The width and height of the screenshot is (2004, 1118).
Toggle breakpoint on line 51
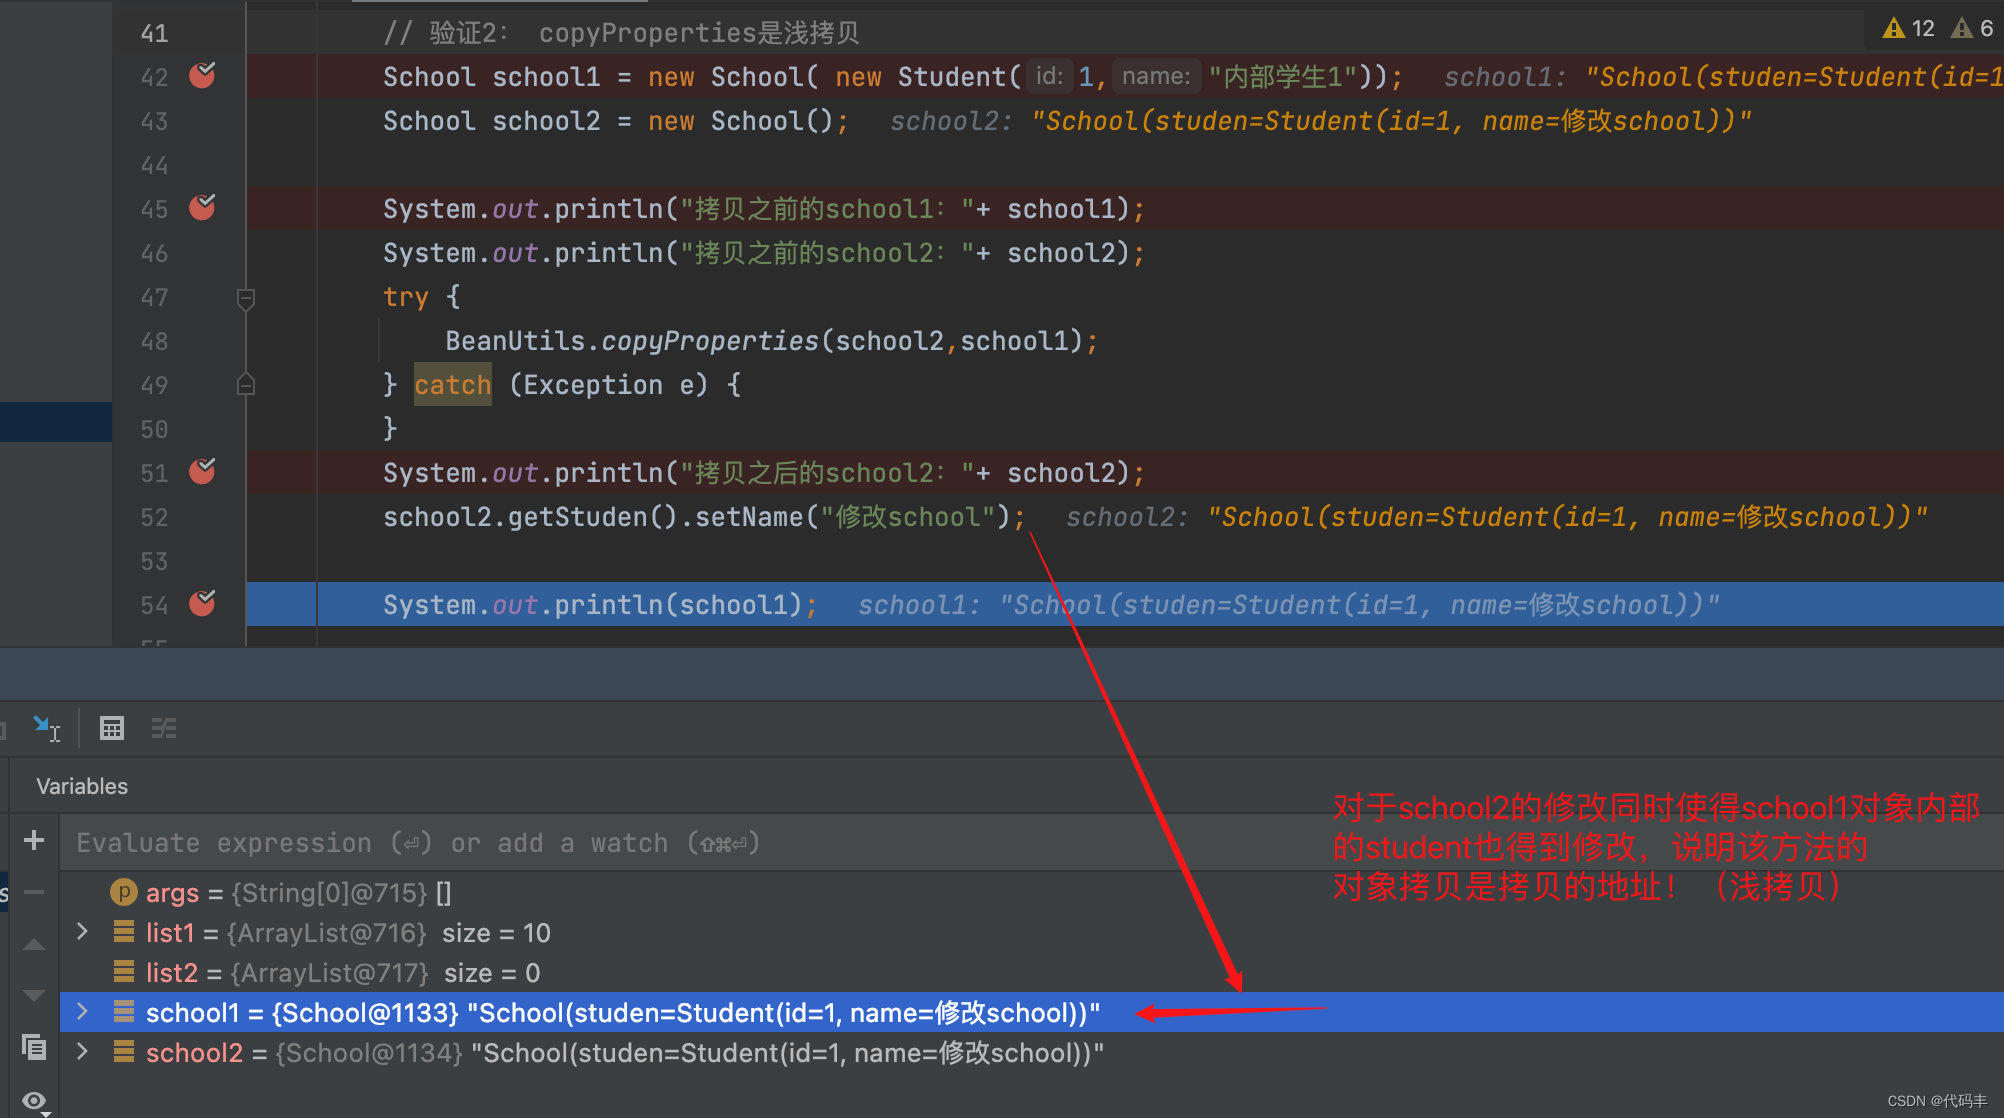pyautogui.click(x=202, y=472)
